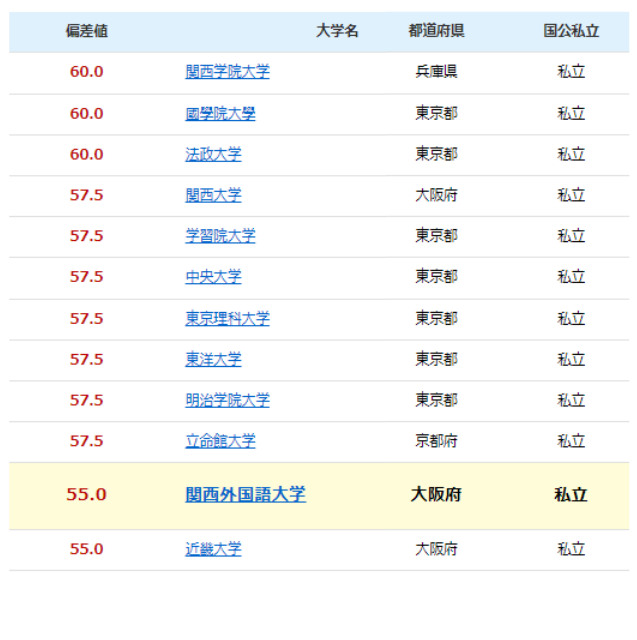Select 57.5 score in 学習院大学 row
Screen dimensions: 637x640
87,236
